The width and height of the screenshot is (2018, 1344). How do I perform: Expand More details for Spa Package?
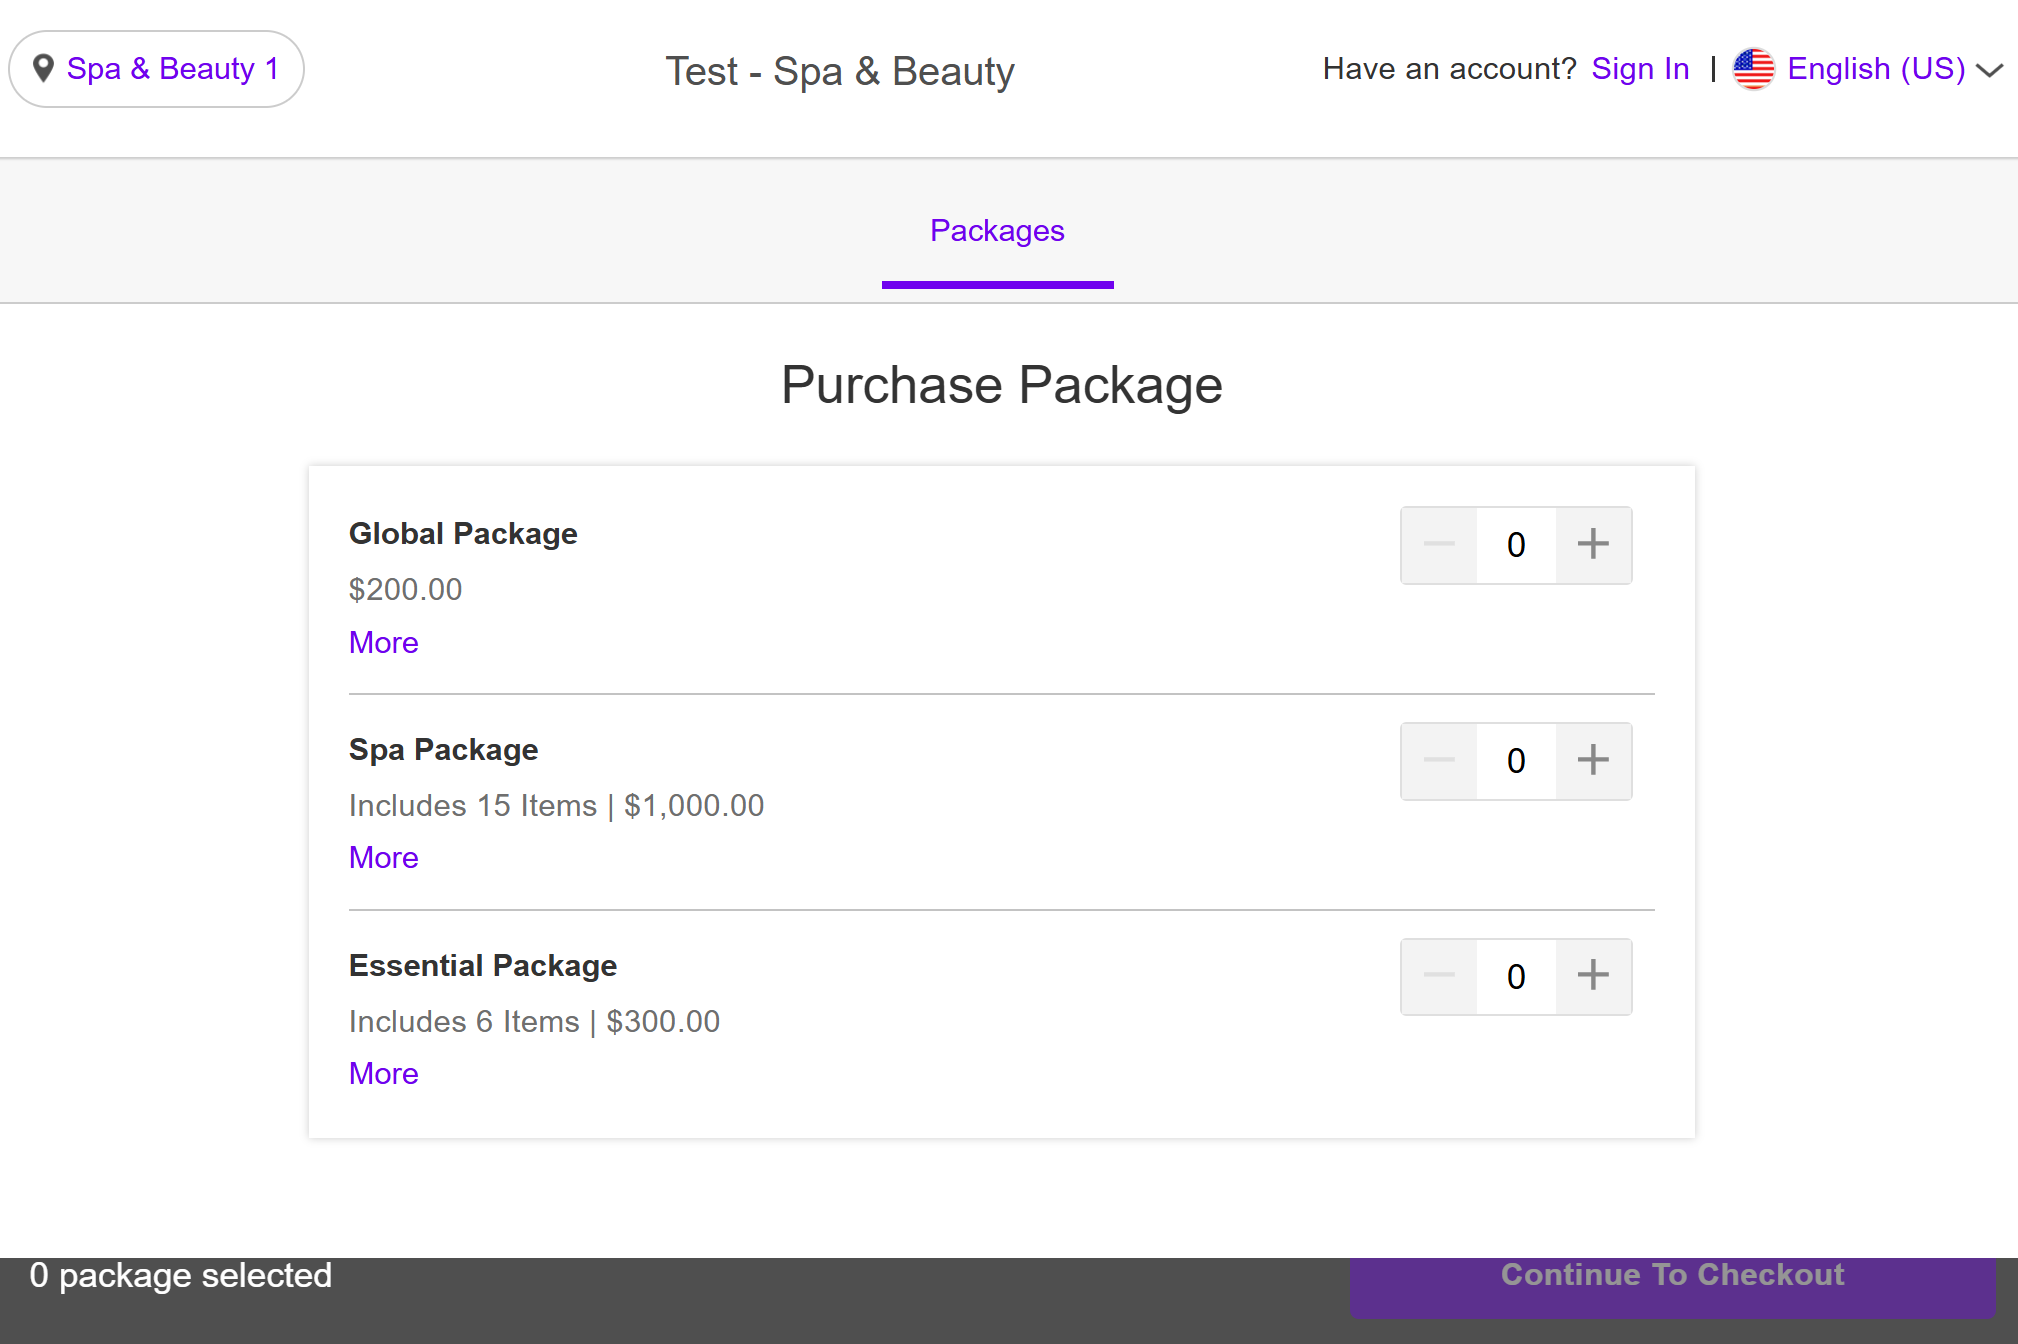(383, 857)
